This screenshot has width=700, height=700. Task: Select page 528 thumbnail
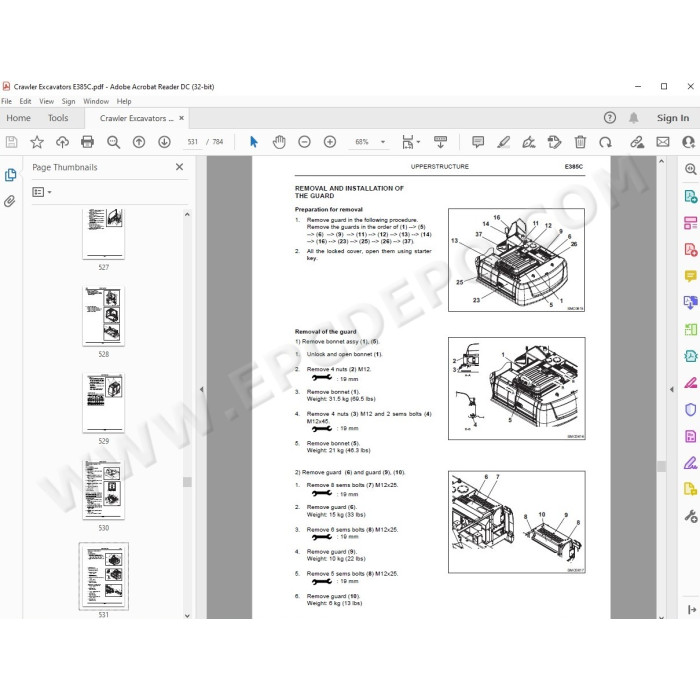[x=104, y=316]
